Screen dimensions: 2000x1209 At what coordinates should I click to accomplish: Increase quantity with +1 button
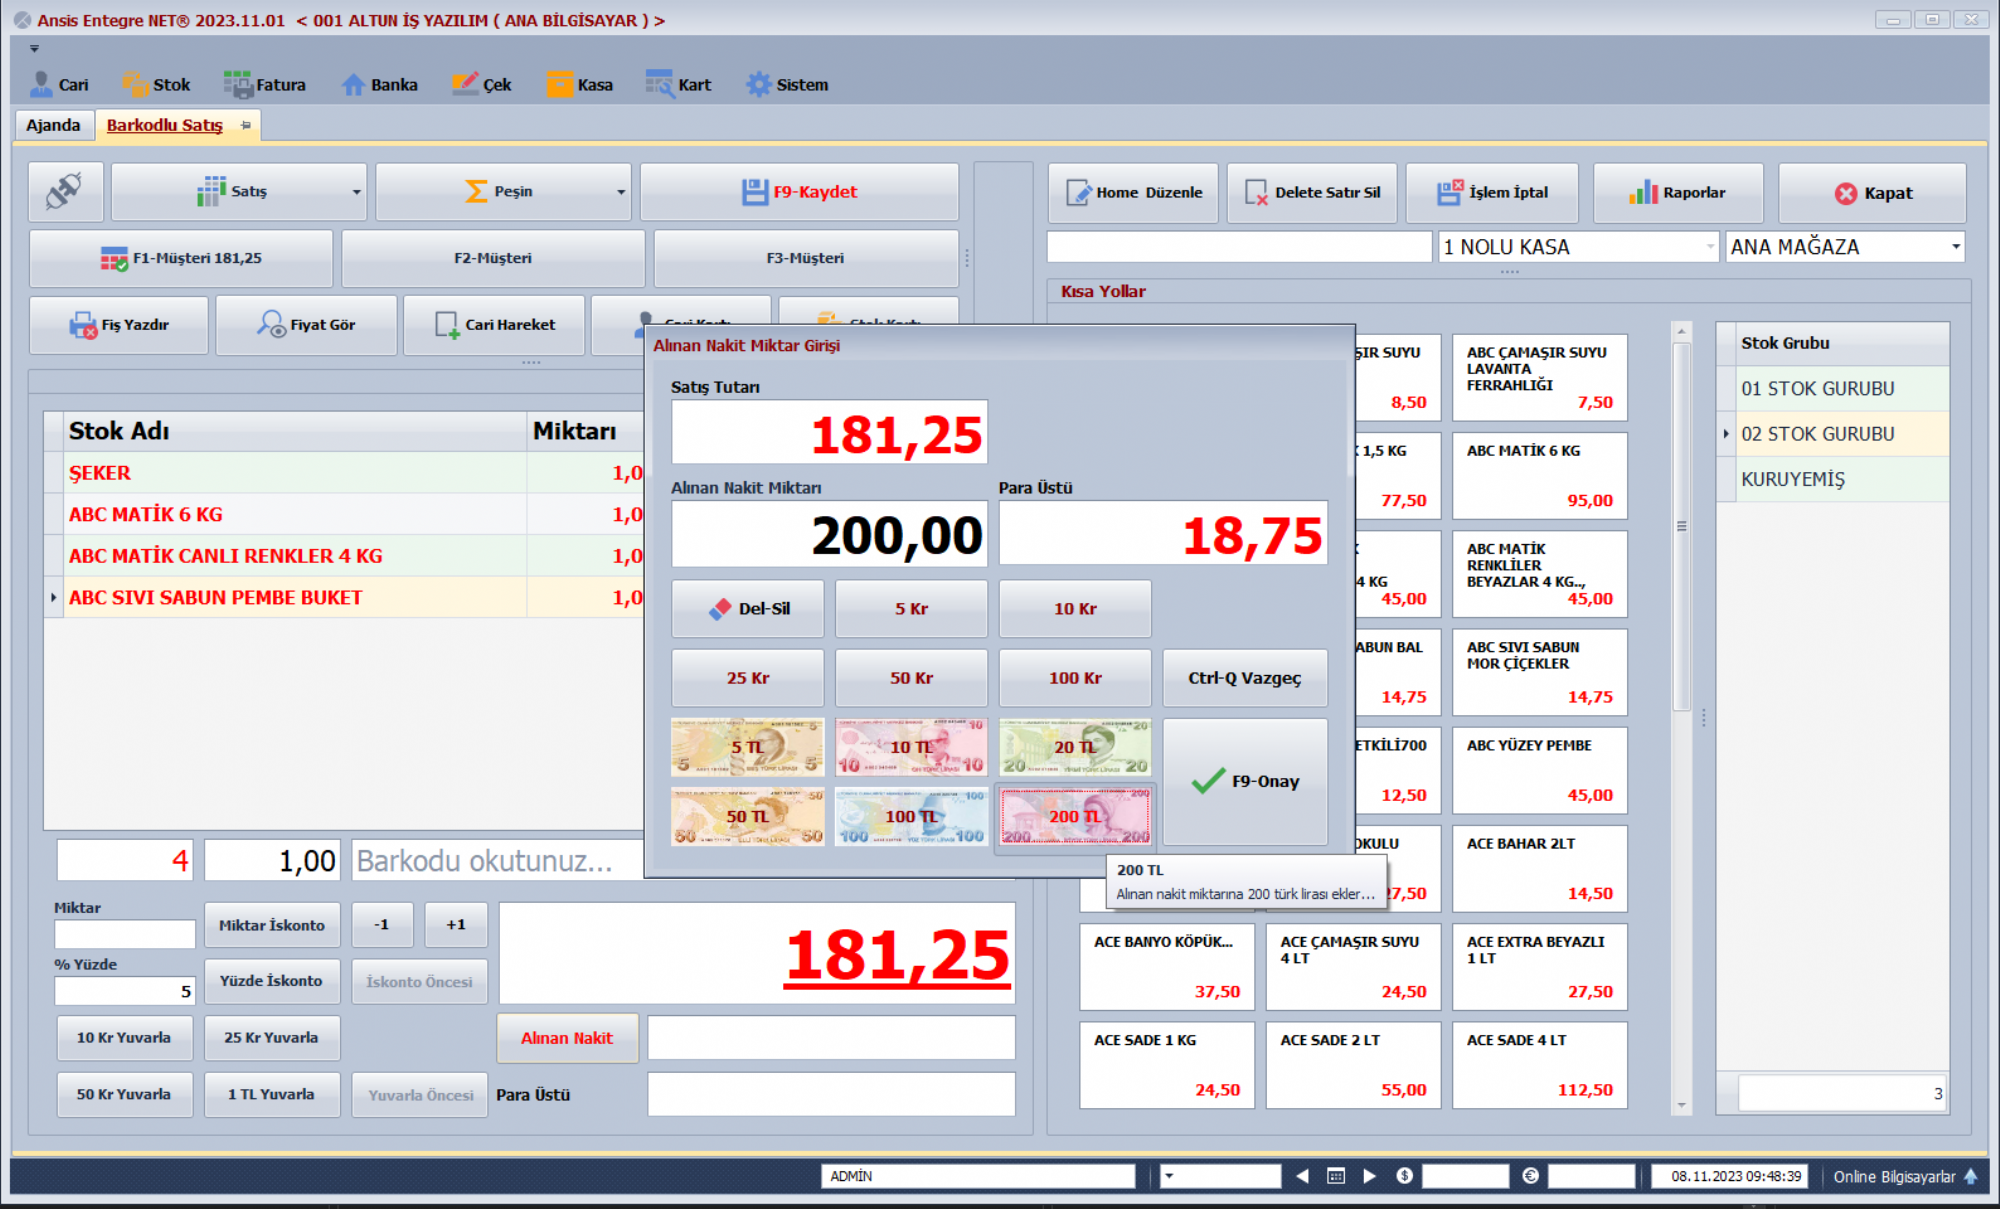pyautogui.click(x=456, y=925)
